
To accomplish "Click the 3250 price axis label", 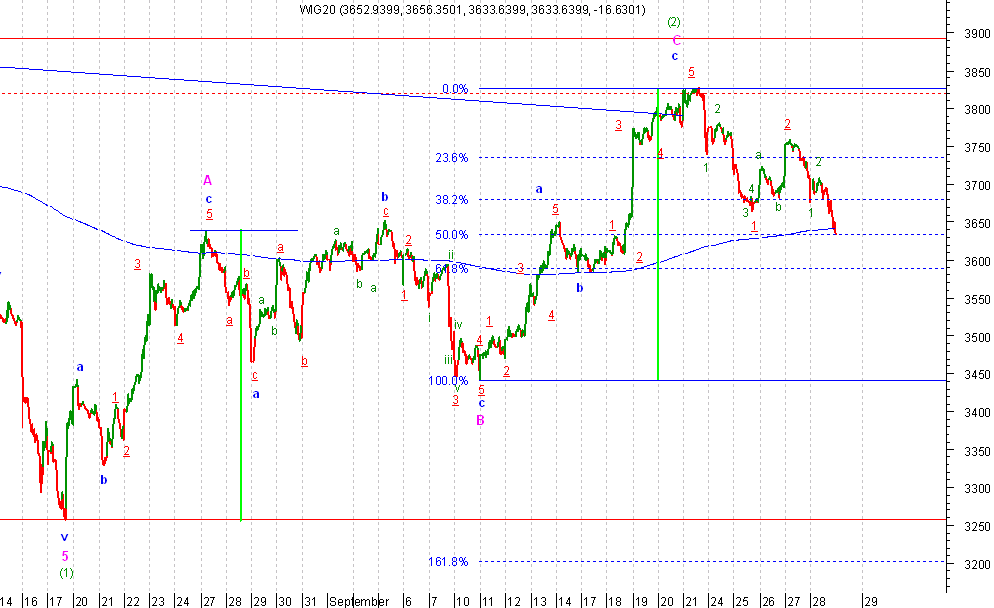I will [x=977, y=527].
